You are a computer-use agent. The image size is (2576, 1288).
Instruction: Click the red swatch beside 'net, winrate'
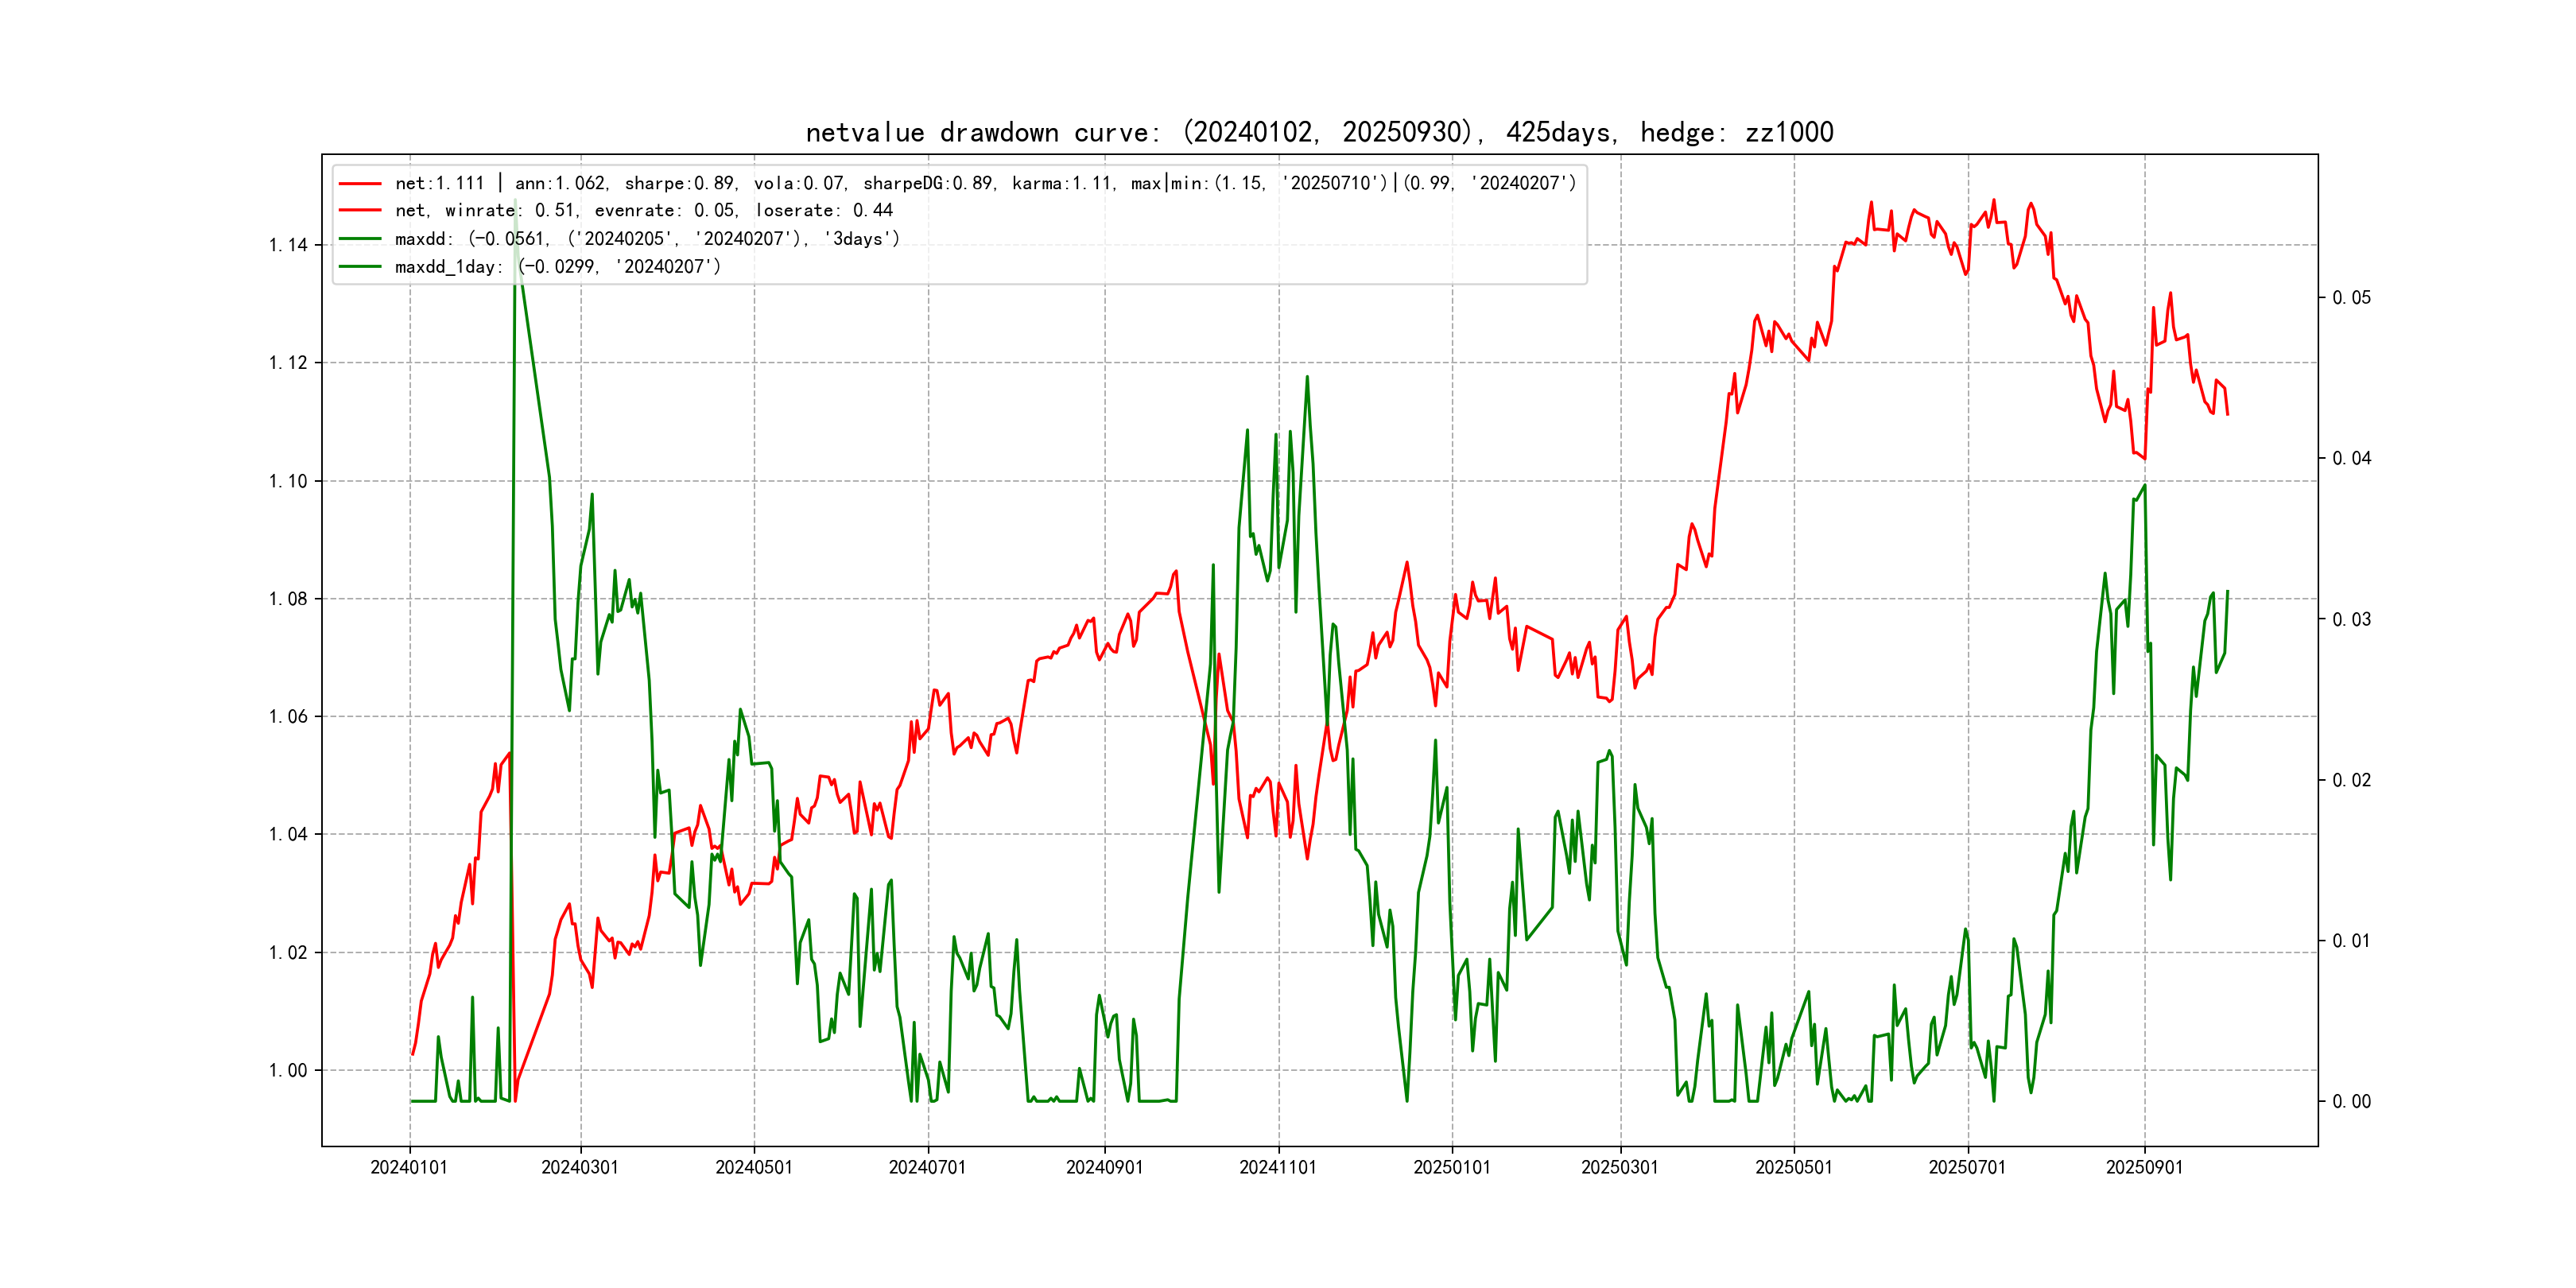360,211
